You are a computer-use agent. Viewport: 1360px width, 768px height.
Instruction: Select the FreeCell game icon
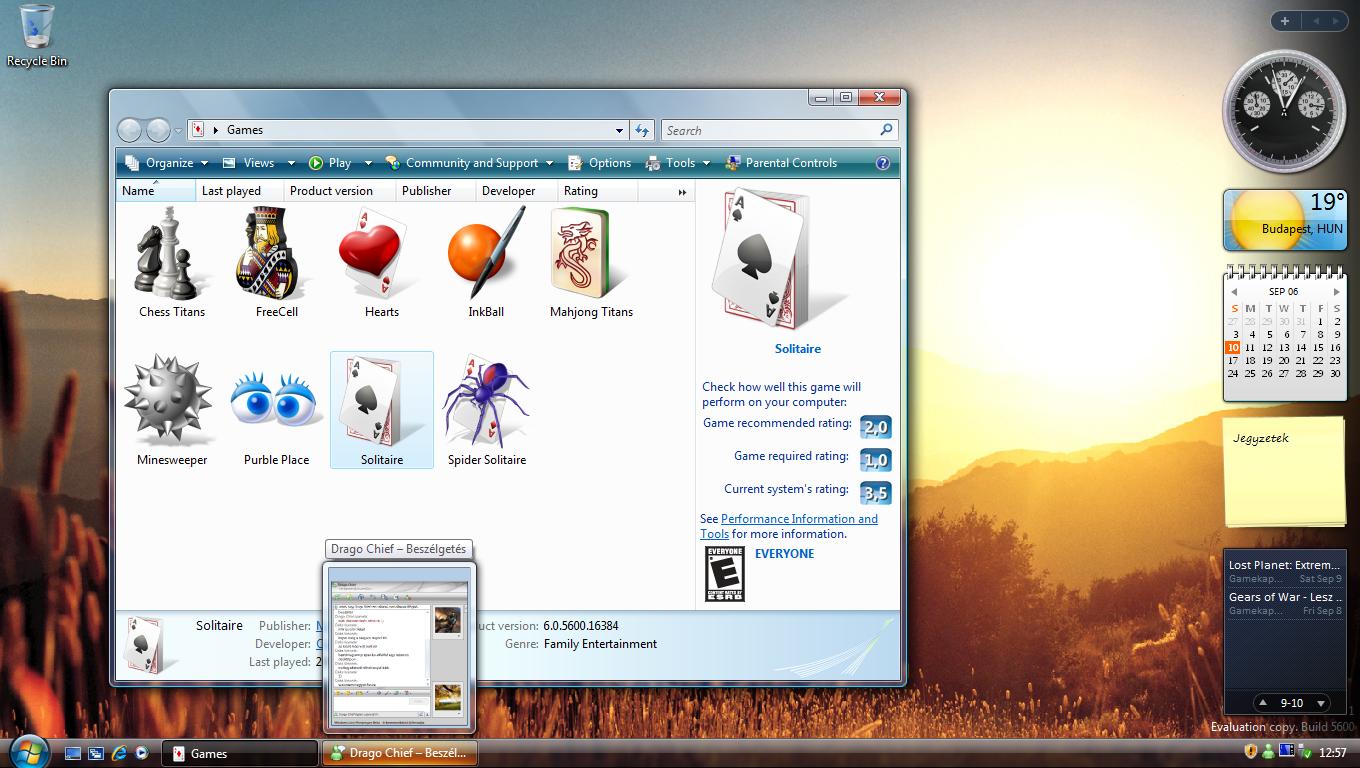[x=277, y=263]
